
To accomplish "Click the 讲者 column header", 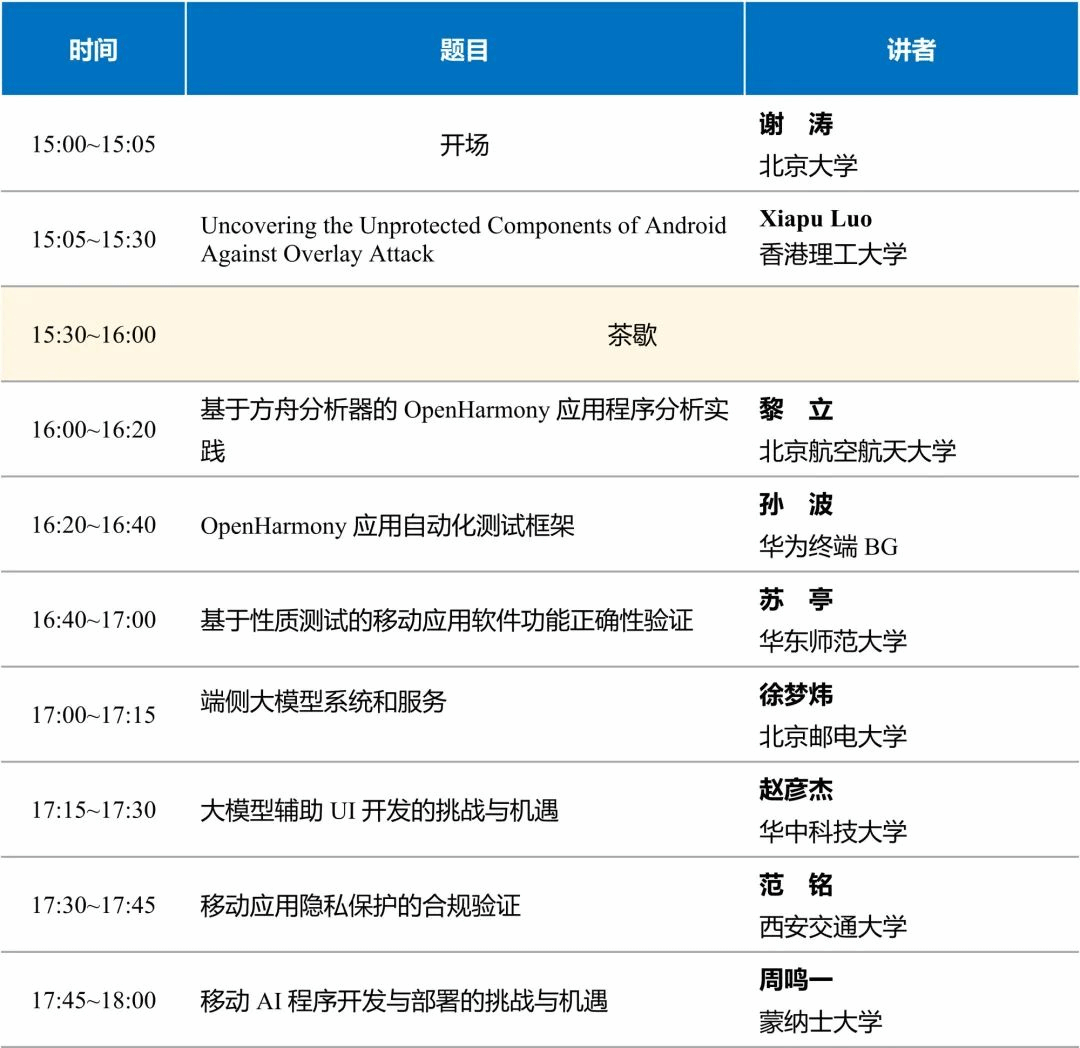I will click(x=911, y=50).
